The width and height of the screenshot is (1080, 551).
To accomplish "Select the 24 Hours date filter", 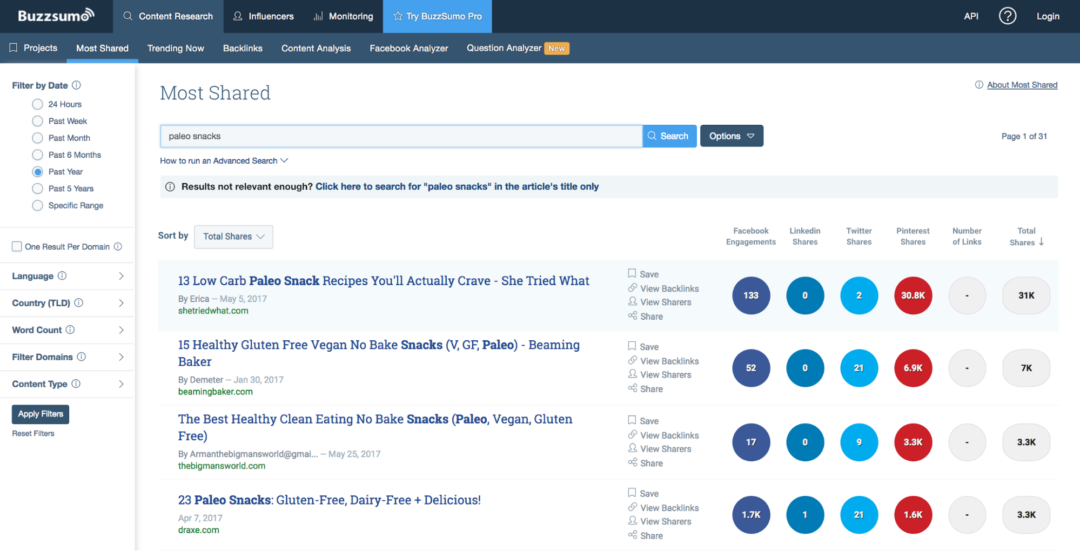I will pyautogui.click(x=38, y=104).
